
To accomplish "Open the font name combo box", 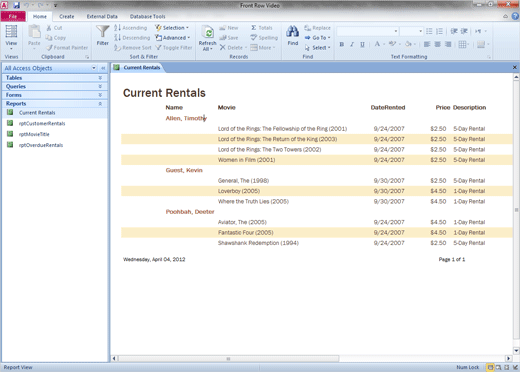I will point(368,31).
